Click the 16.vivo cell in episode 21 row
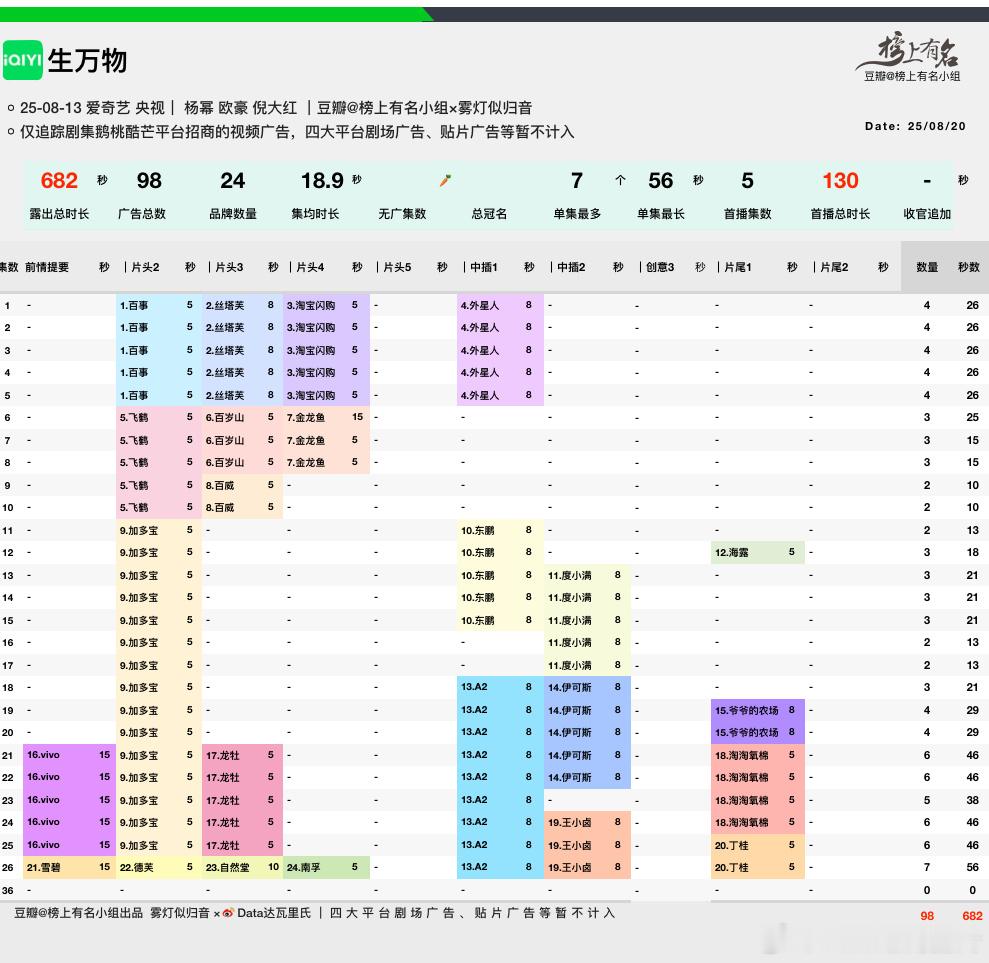 (69, 755)
